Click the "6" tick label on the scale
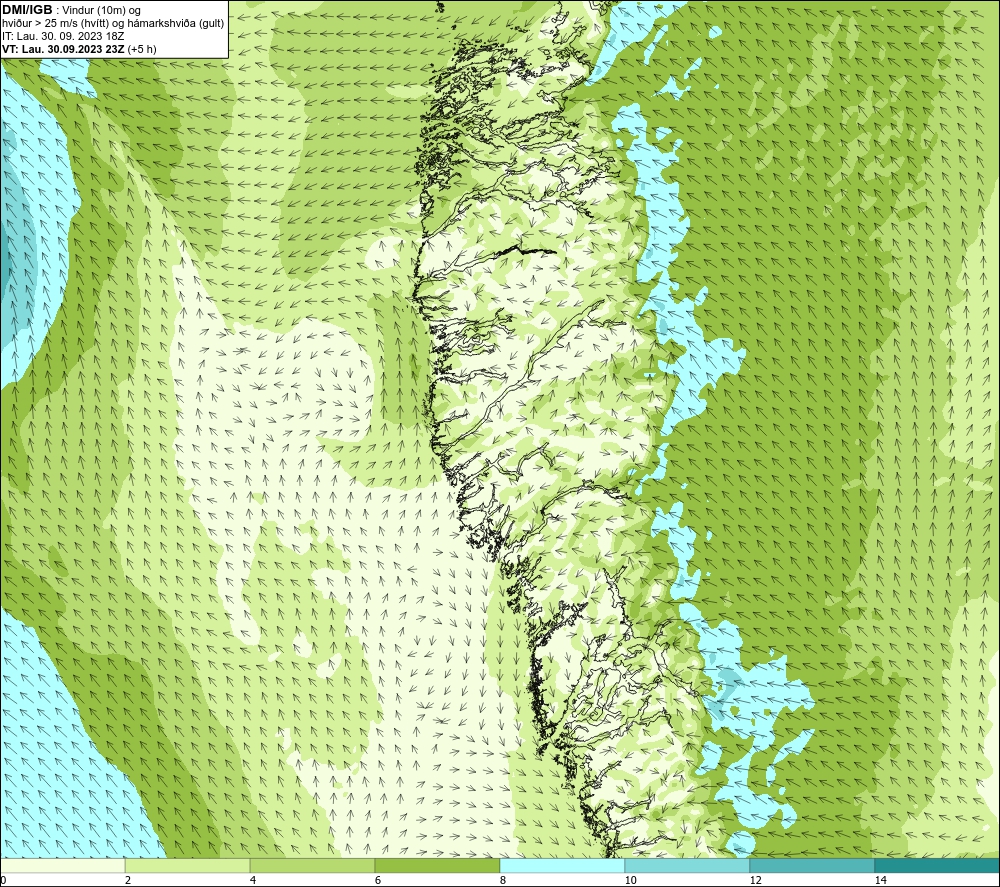This screenshot has height=887, width=1000. [x=378, y=881]
